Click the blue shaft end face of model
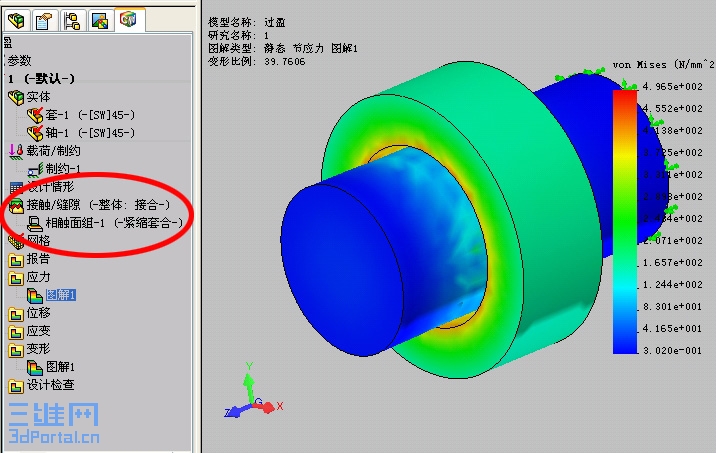The image size is (716, 453). [340, 269]
